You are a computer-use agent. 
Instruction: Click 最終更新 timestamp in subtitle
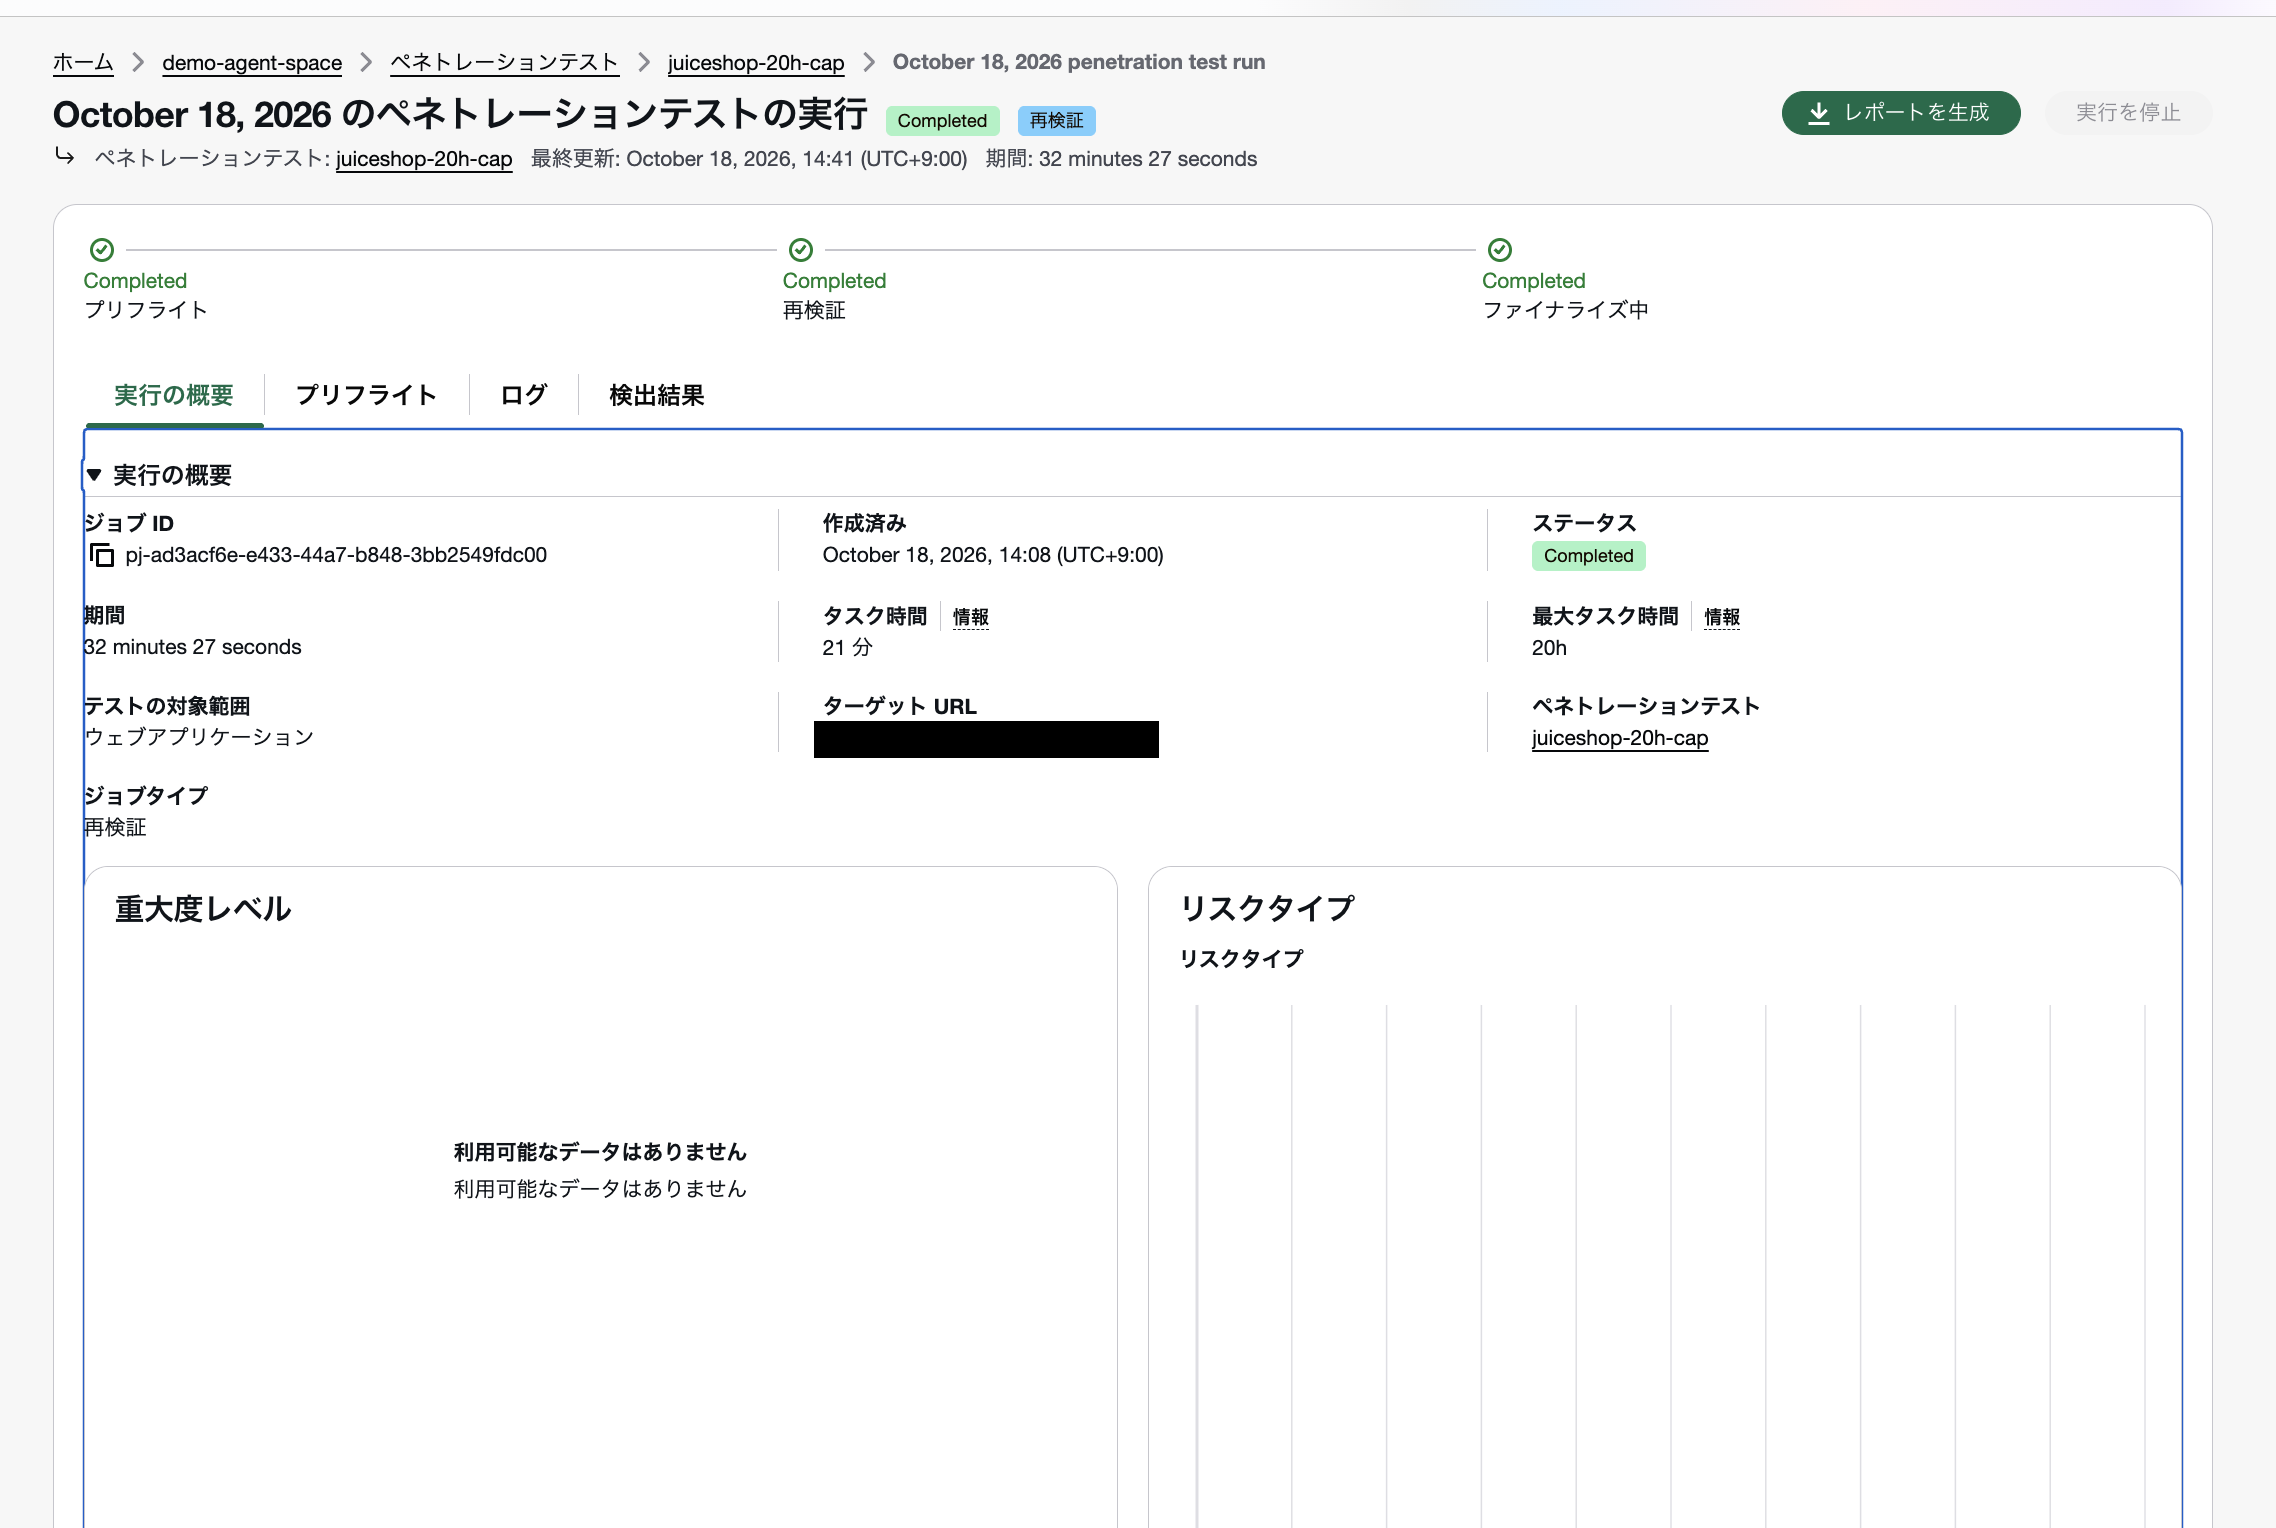[749, 159]
